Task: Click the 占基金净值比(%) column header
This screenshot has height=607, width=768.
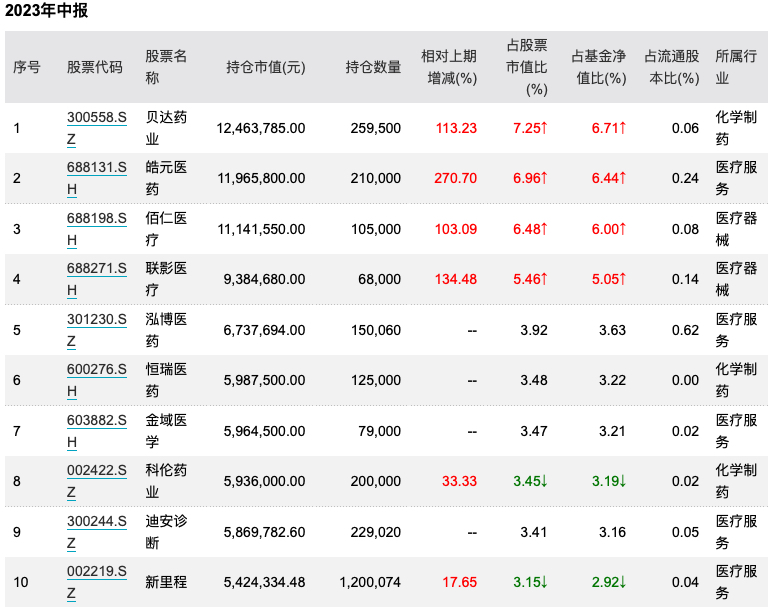Action: click(599, 67)
